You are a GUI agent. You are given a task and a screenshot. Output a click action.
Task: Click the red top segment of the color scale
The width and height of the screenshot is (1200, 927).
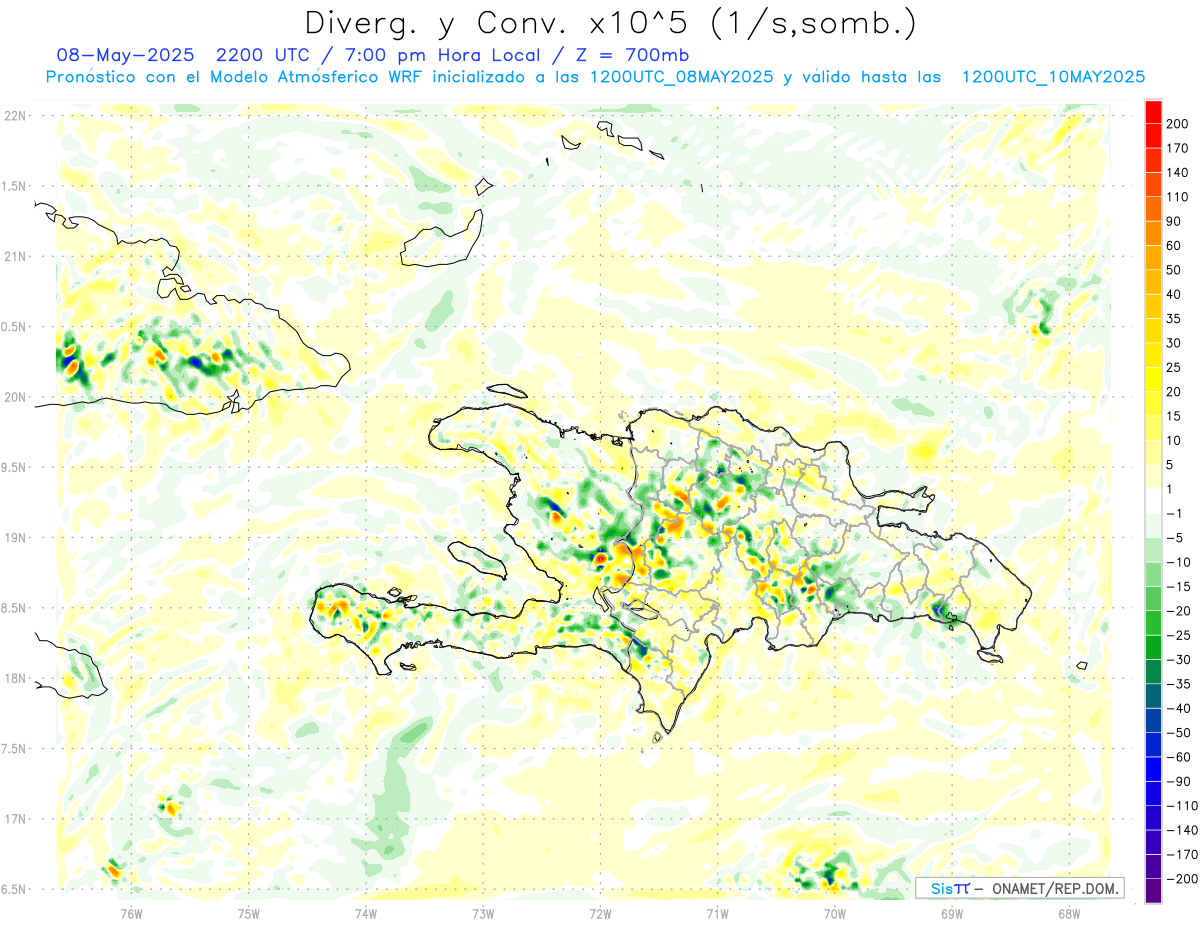coord(1153,111)
